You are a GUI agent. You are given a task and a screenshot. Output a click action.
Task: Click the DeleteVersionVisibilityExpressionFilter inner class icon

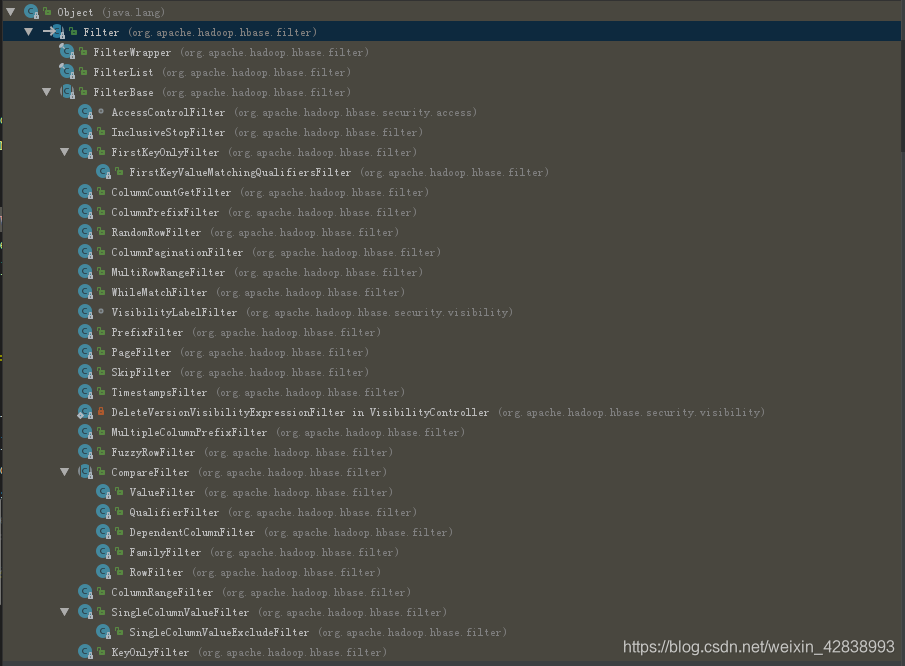click(85, 412)
